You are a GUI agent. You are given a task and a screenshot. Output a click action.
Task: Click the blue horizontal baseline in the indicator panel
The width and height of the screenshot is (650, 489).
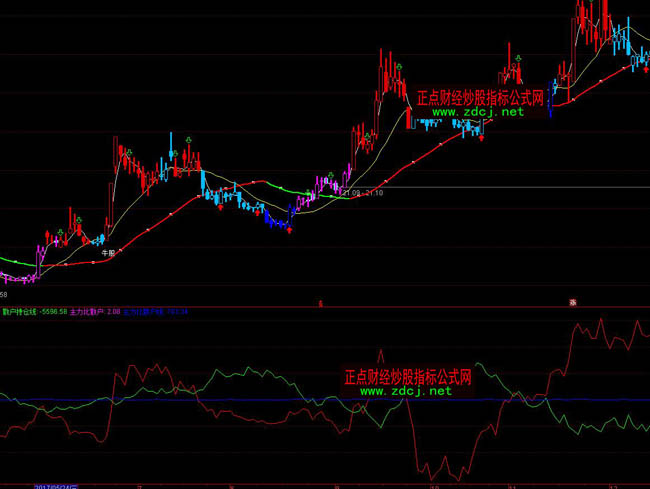(x=200, y=401)
